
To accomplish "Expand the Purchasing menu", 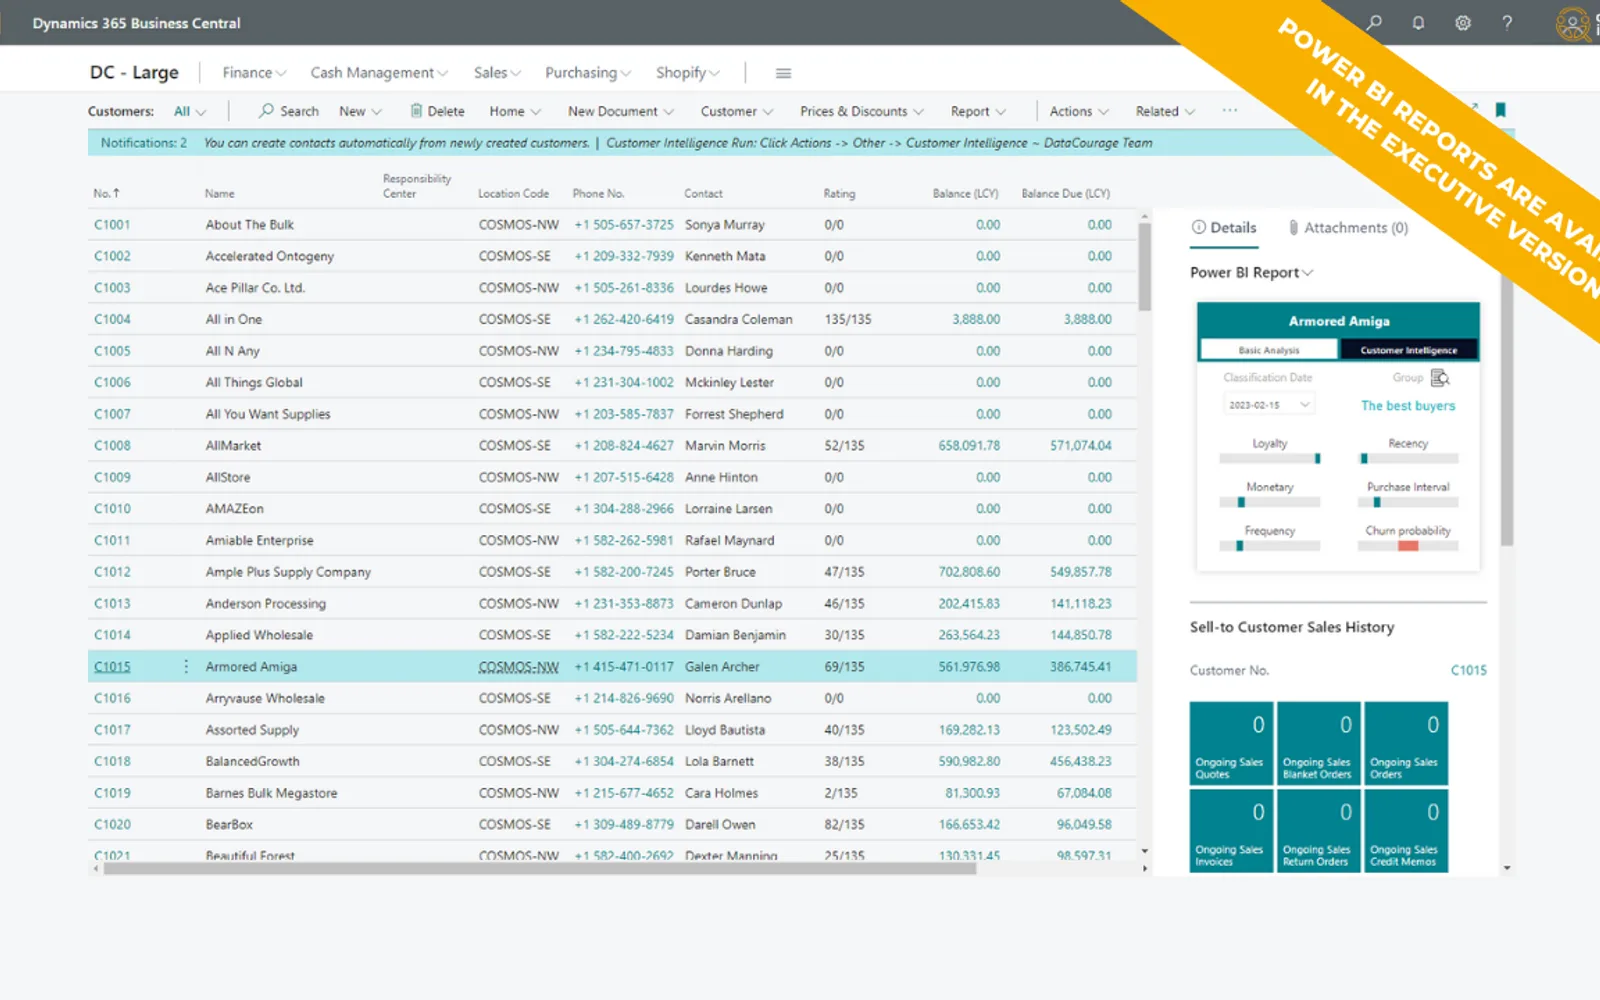I will pyautogui.click(x=588, y=73).
